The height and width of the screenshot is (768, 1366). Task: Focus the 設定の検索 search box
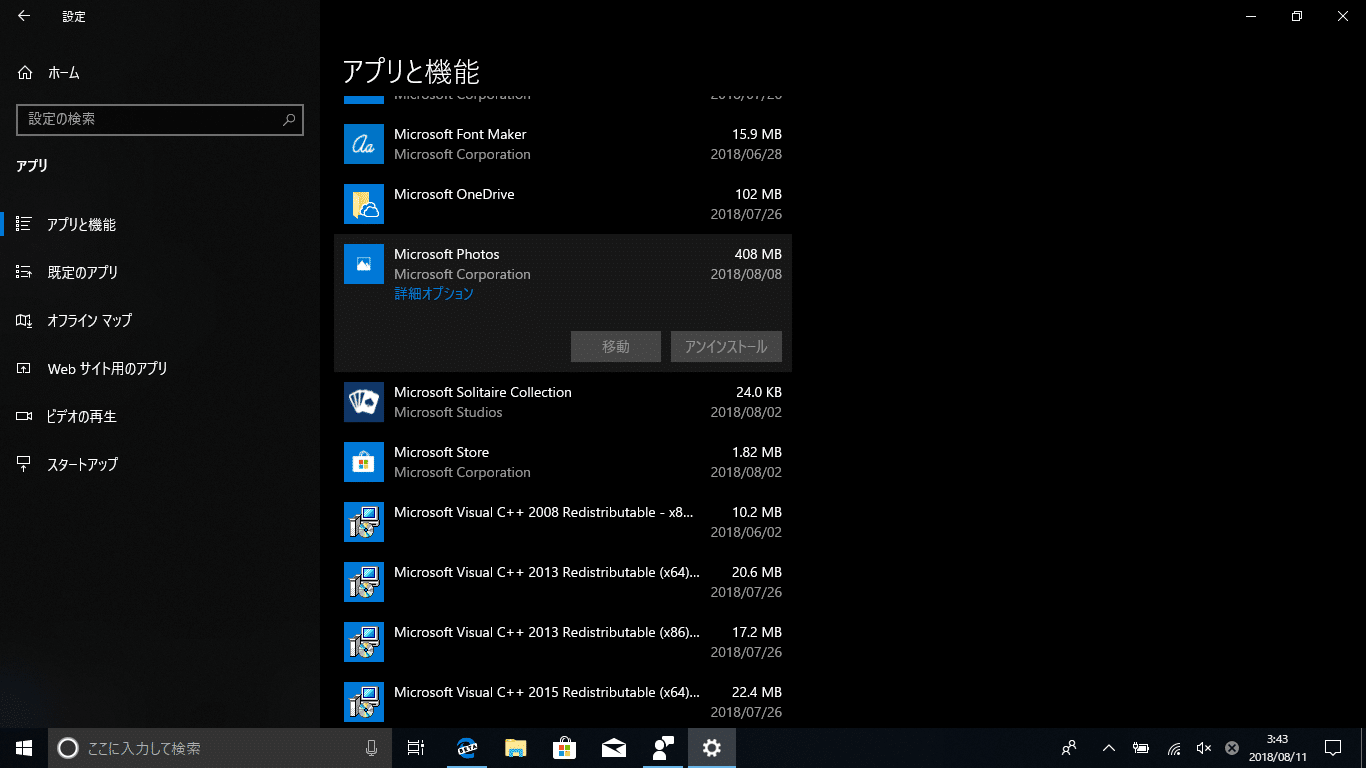point(160,119)
